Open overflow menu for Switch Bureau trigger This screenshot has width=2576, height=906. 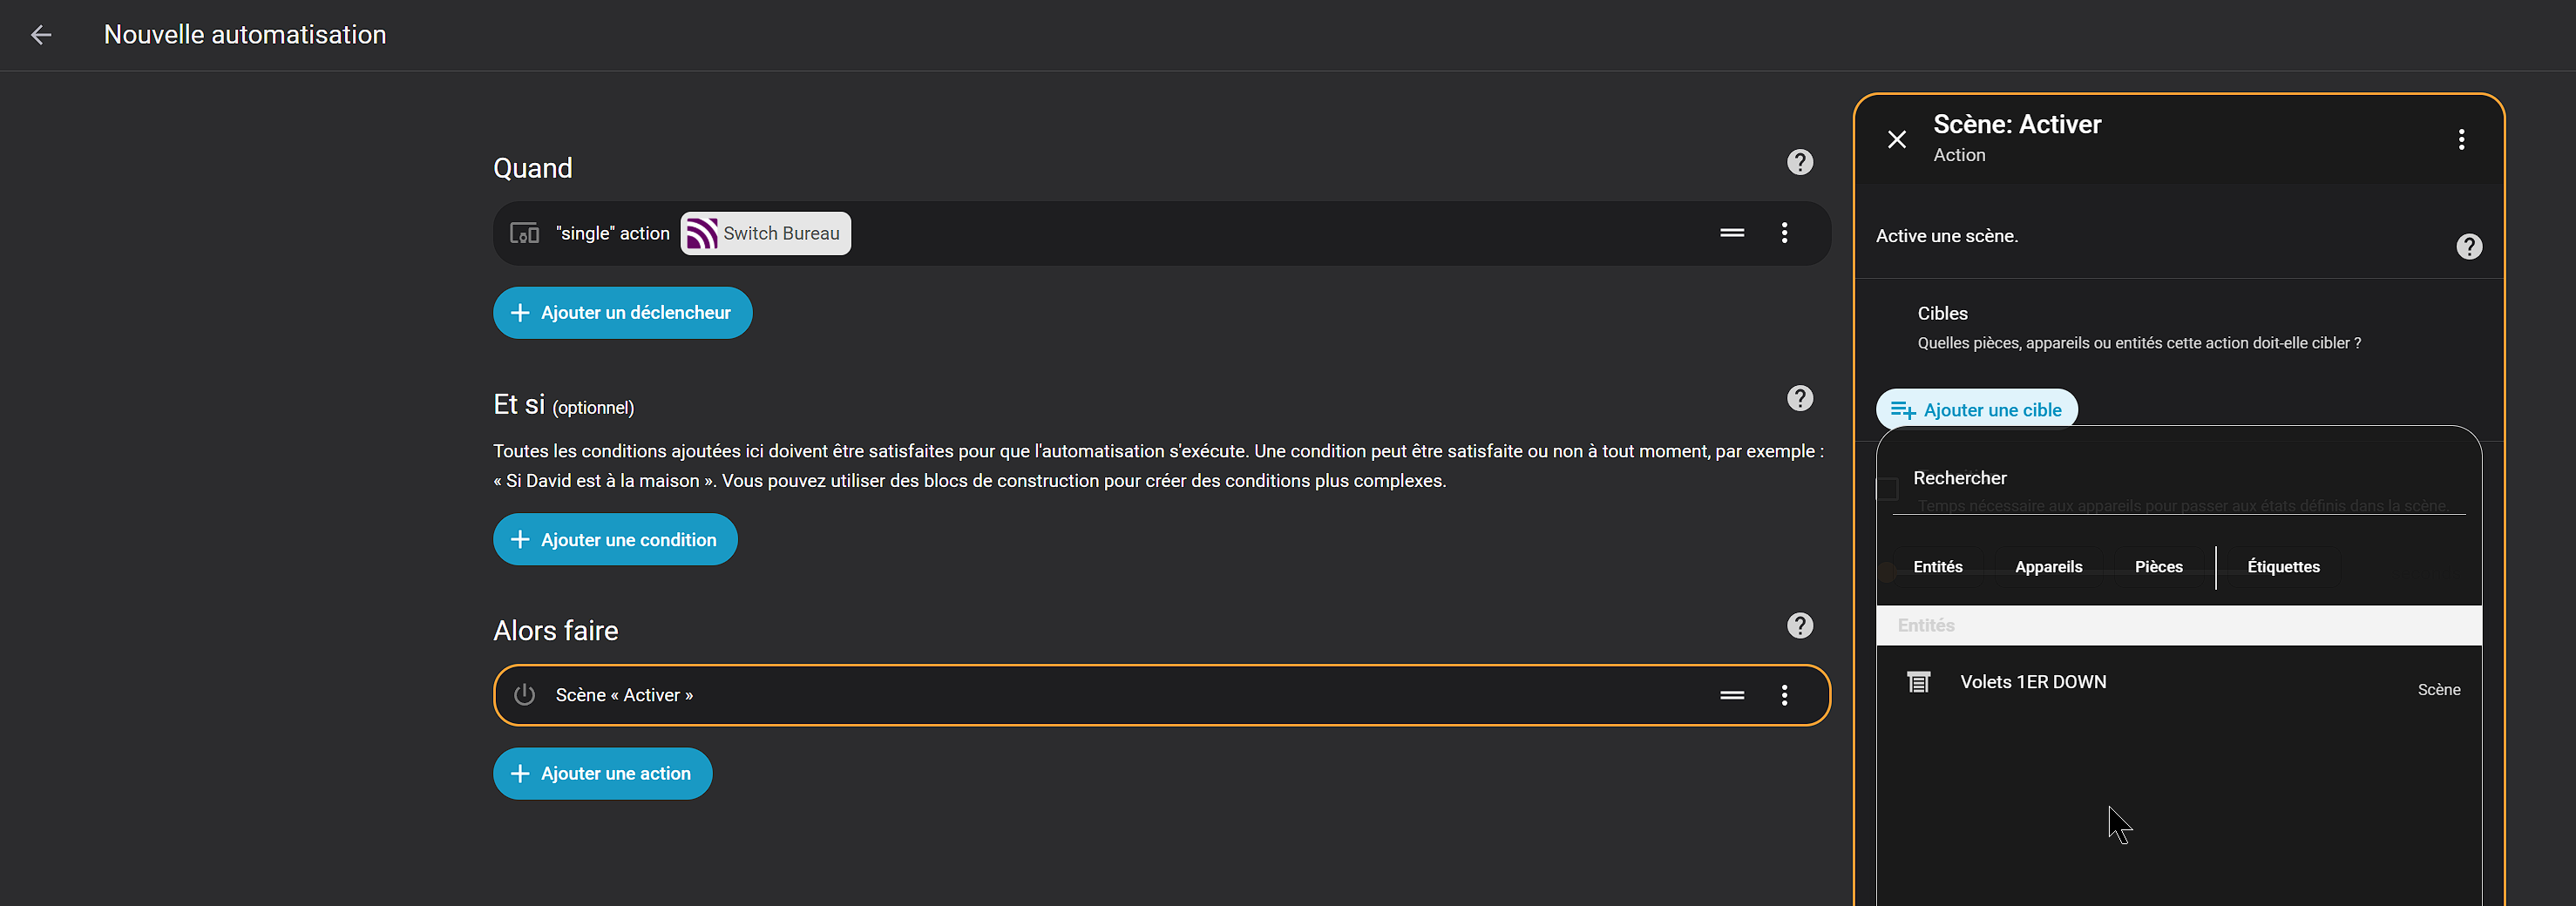pos(1784,233)
